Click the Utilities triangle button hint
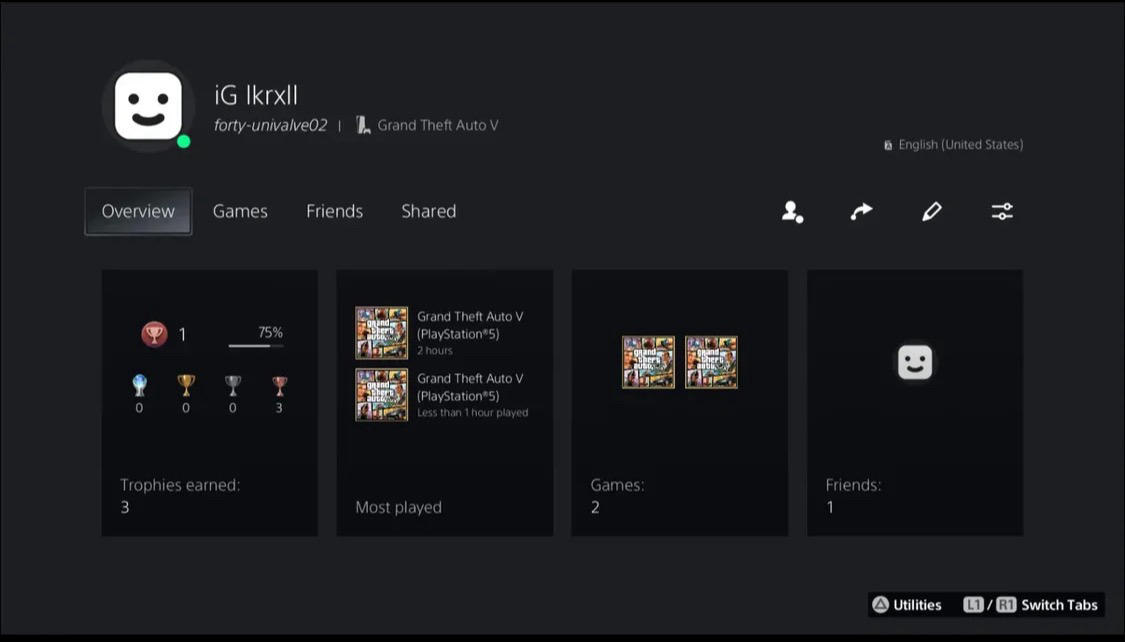1125x642 pixels. (x=907, y=604)
